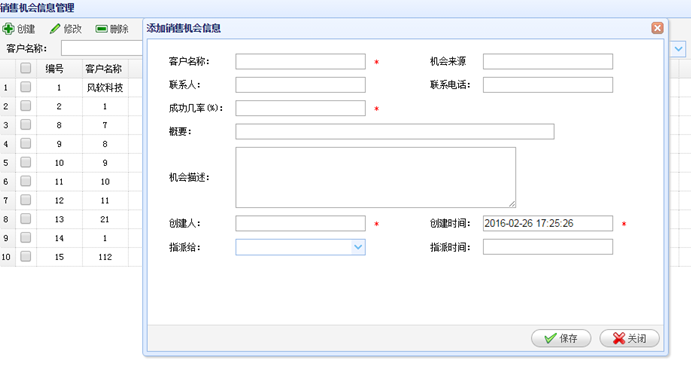Check the checkbox for row 4 编号 9
The width and height of the screenshot is (691, 371).
[26, 144]
